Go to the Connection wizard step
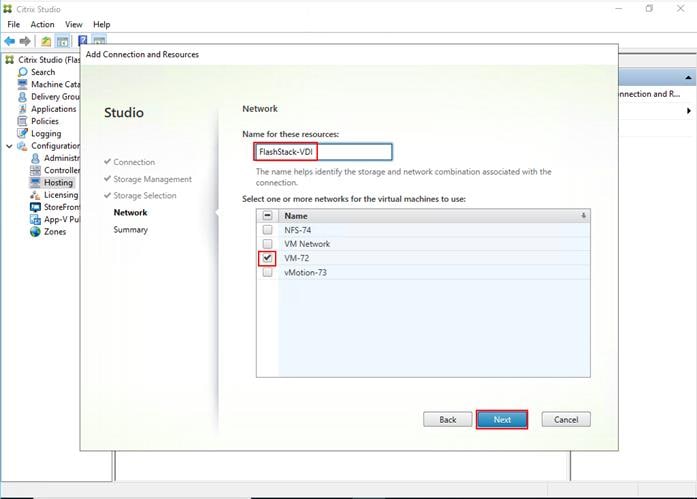Image resolution: width=697 pixels, height=499 pixels. pos(134,162)
